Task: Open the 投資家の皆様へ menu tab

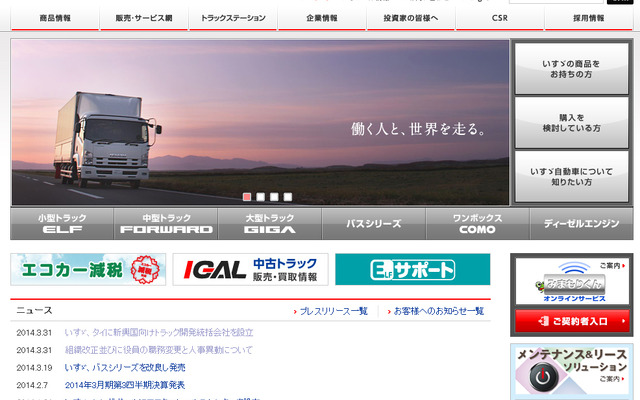Action: (411, 18)
